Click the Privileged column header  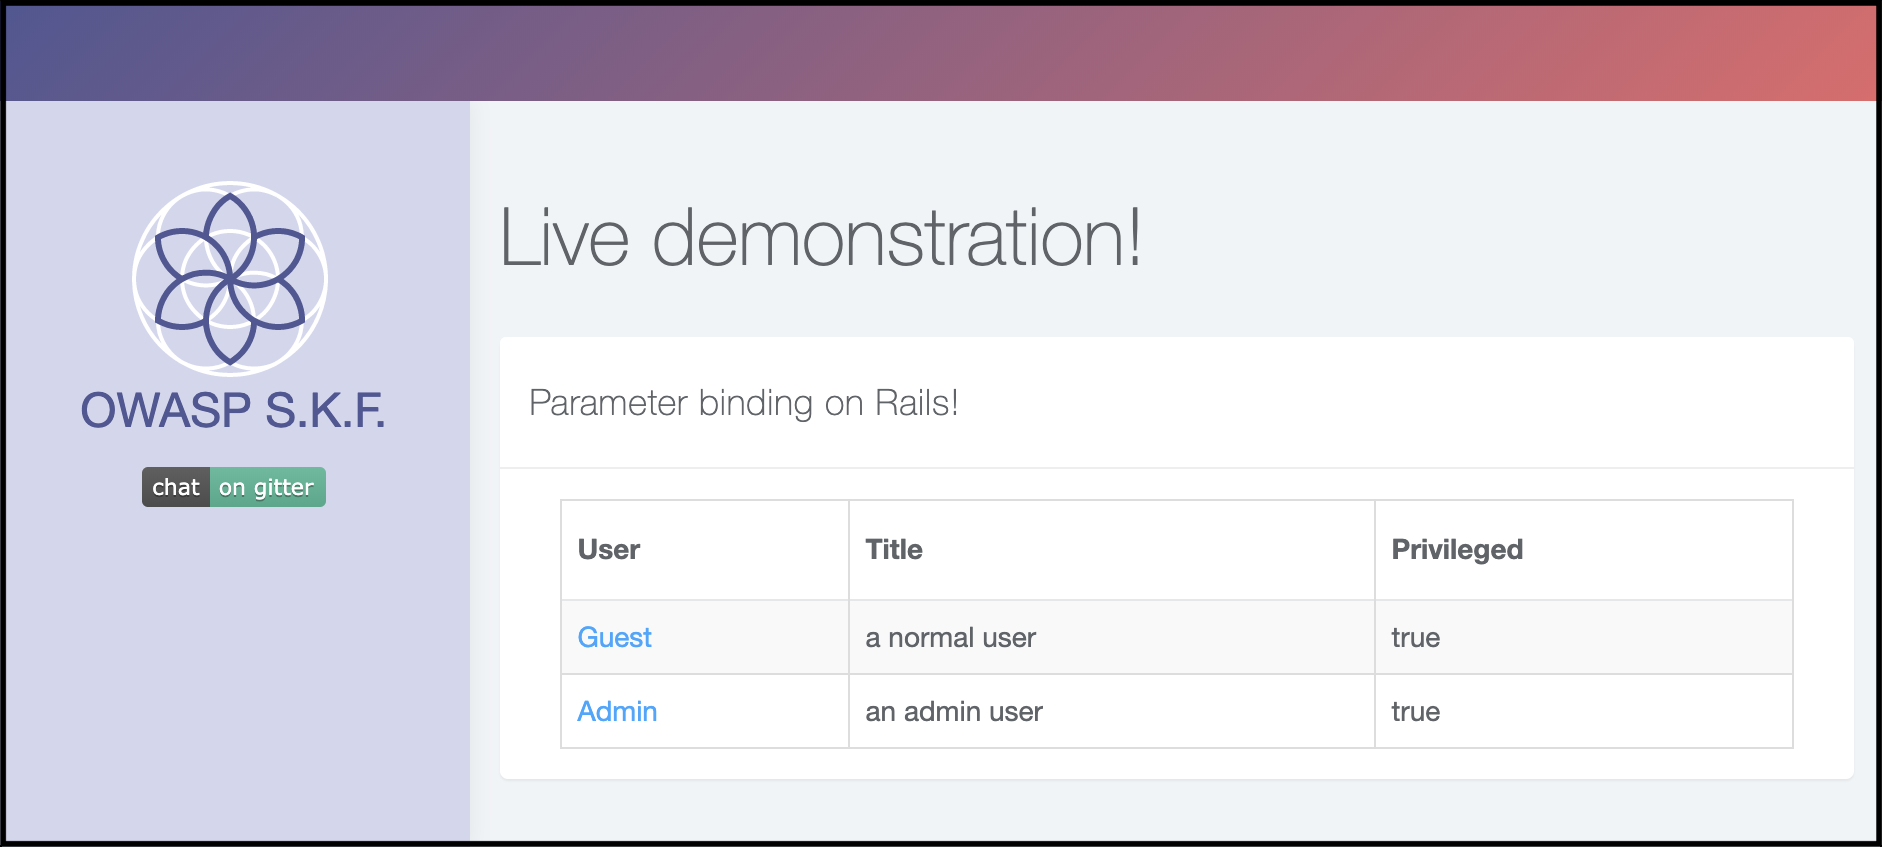point(1457,550)
